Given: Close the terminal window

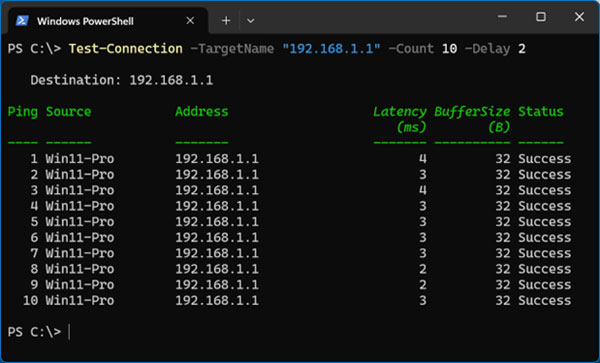Looking at the screenshot, I should click(579, 16).
